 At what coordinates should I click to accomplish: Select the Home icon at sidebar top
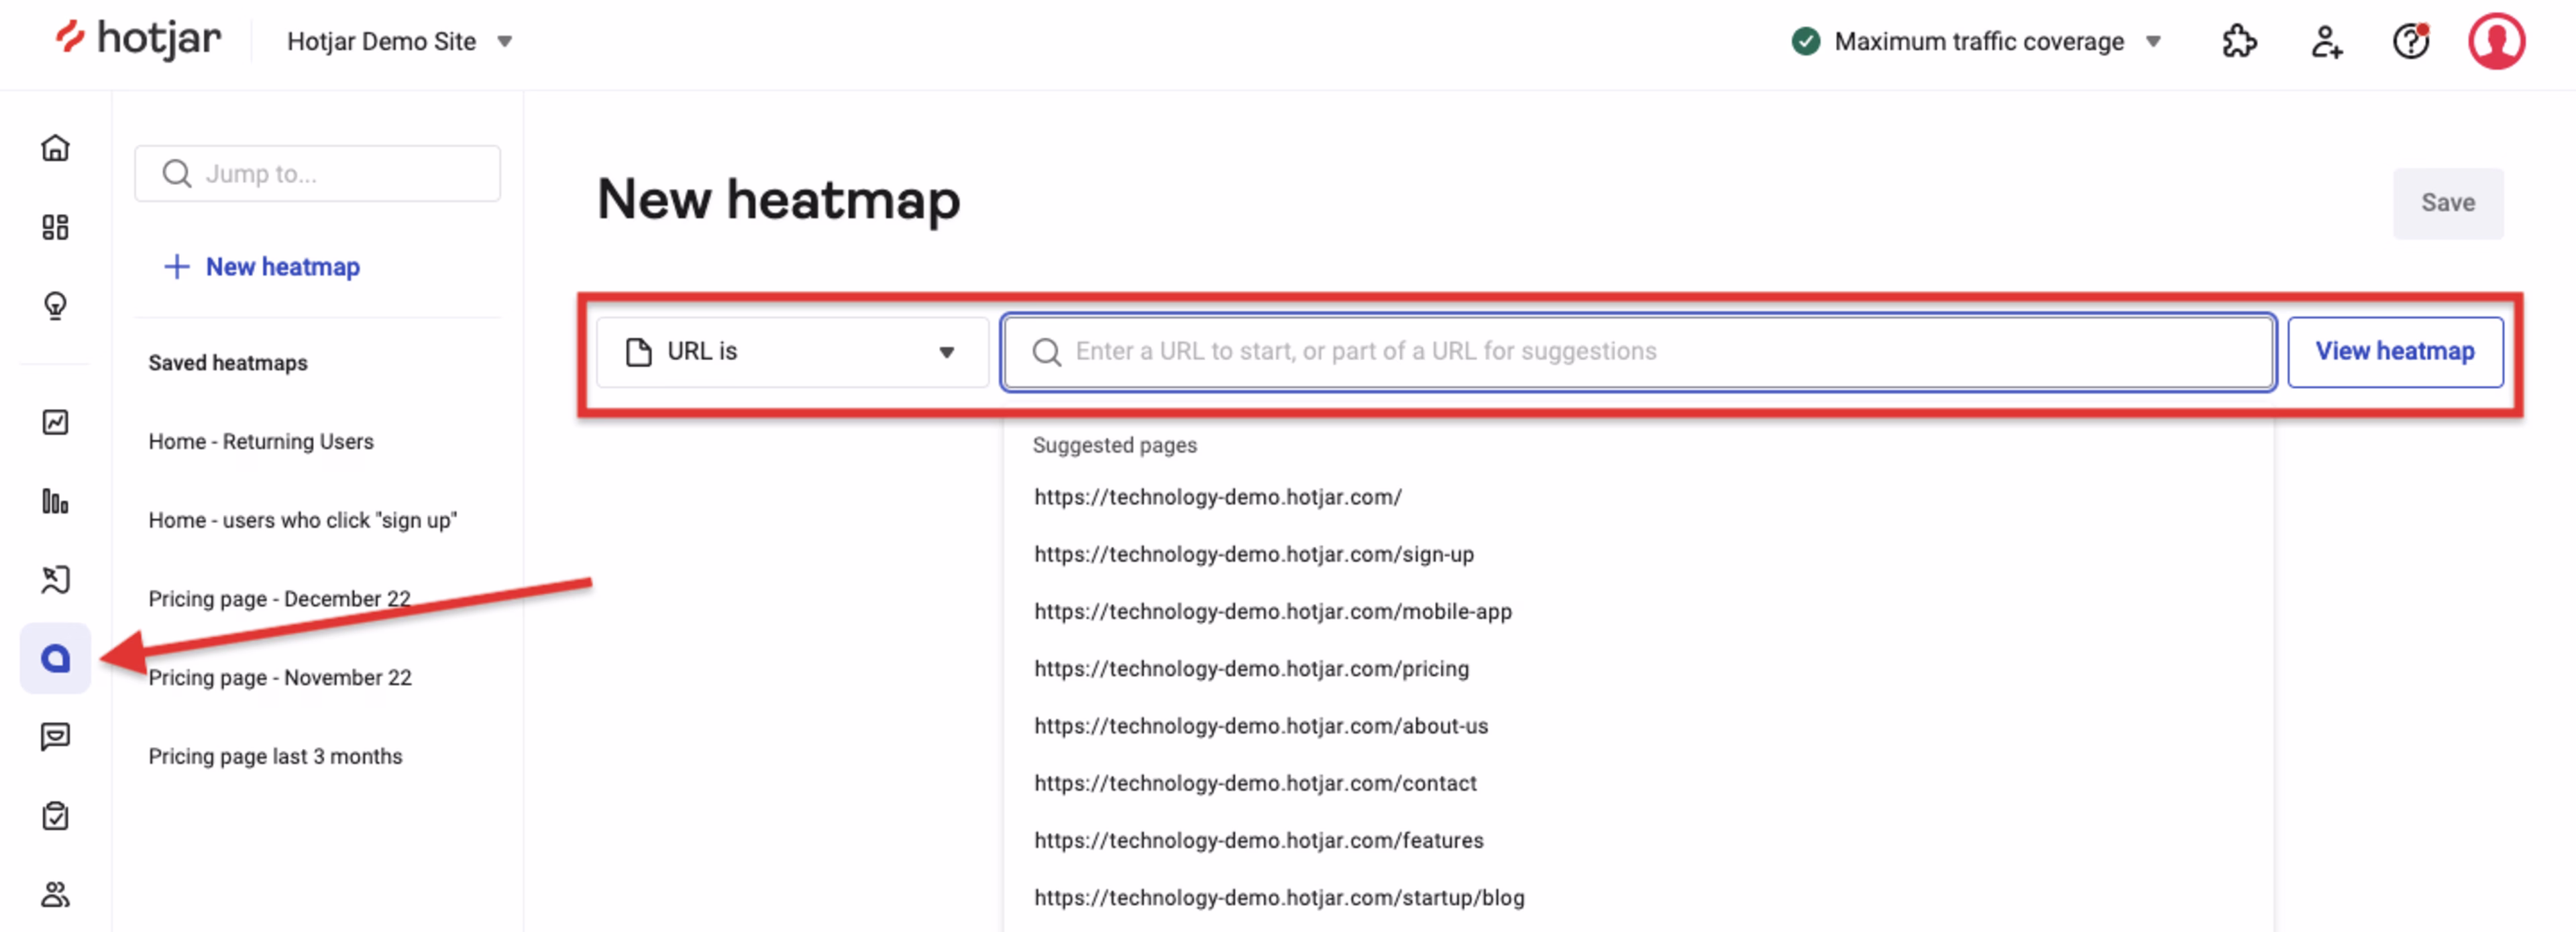55,147
